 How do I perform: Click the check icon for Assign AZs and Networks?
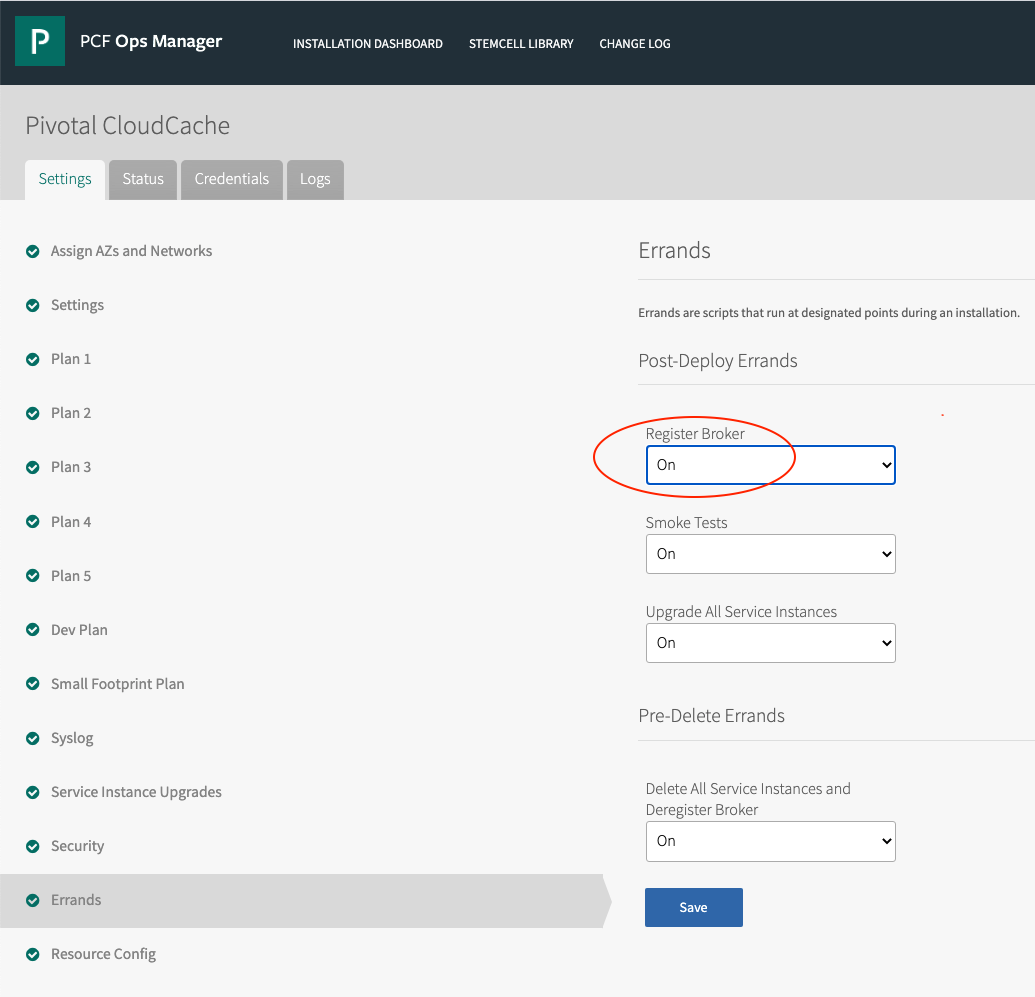point(33,251)
